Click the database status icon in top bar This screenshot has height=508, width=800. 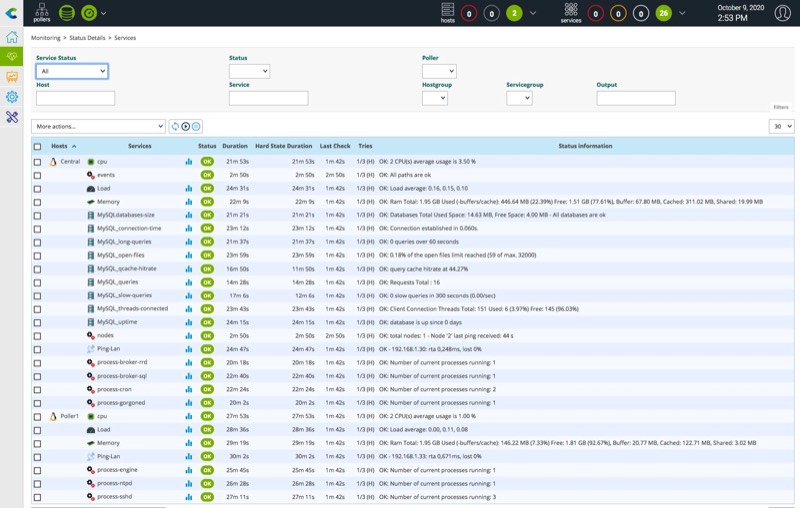(67, 13)
